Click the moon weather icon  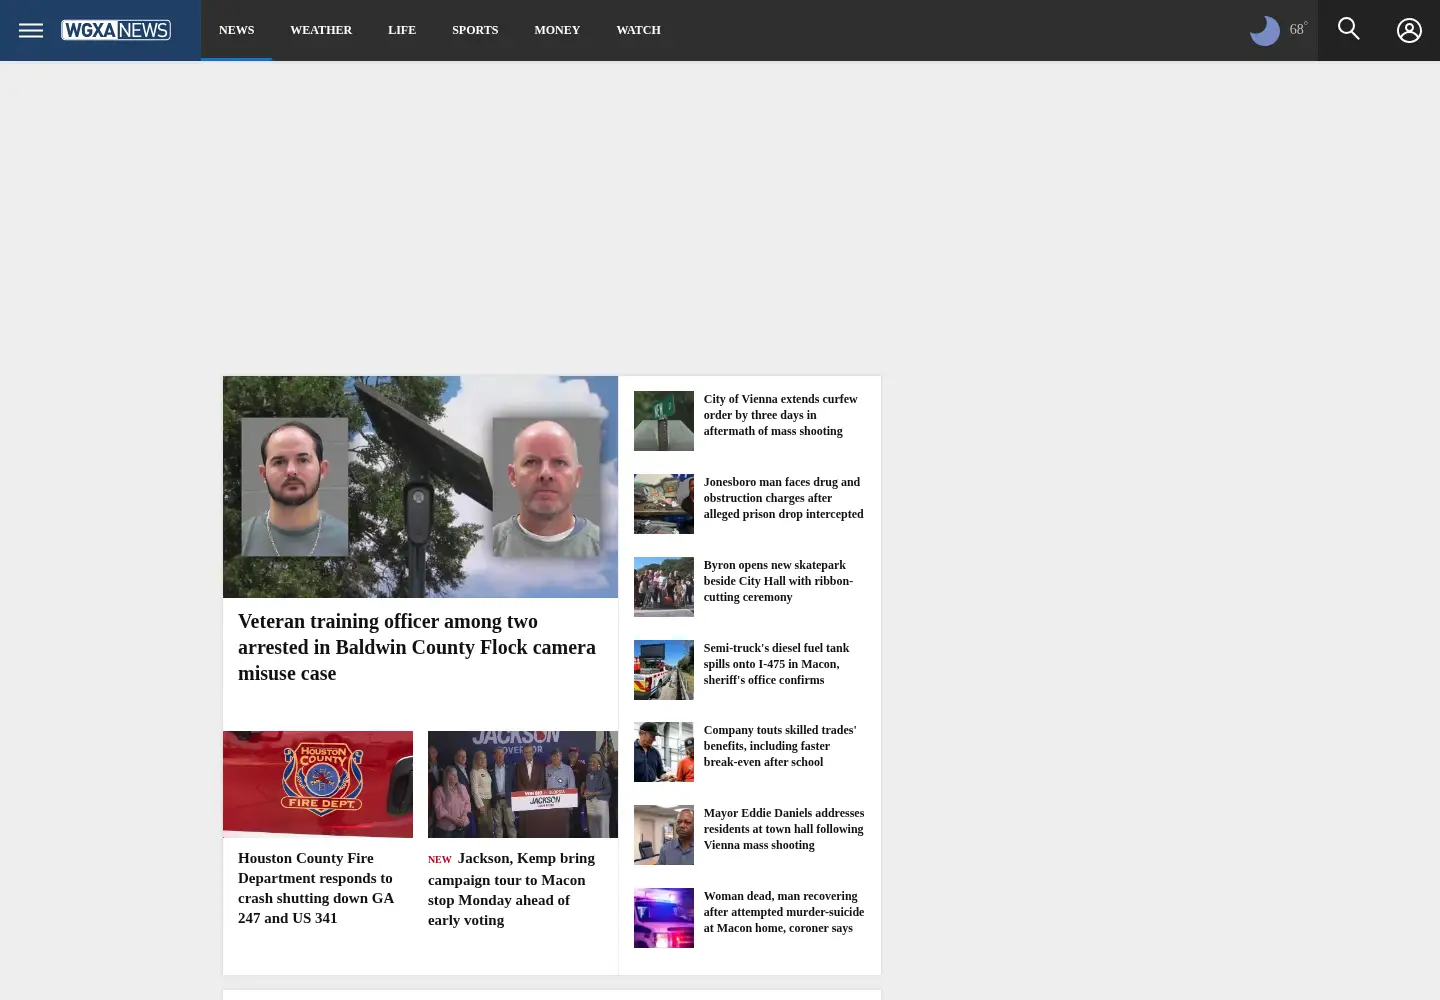point(1265,30)
